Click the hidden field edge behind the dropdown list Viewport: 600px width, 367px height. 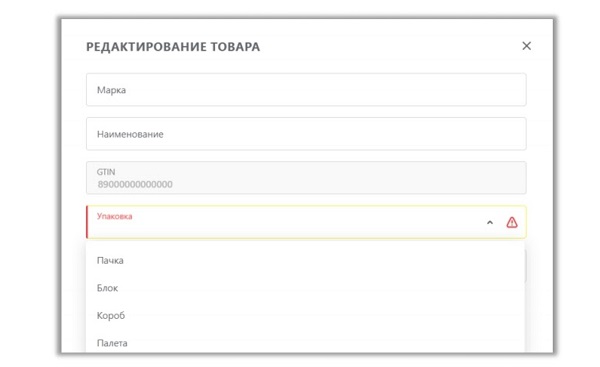click(x=525, y=266)
